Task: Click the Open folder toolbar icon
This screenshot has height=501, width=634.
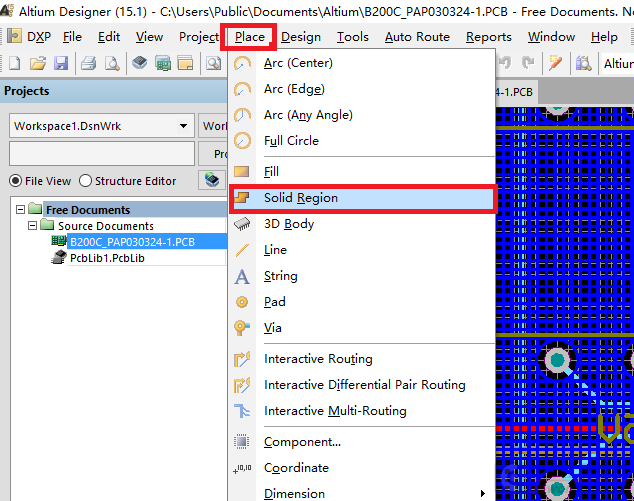Action: [x=38, y=63]
